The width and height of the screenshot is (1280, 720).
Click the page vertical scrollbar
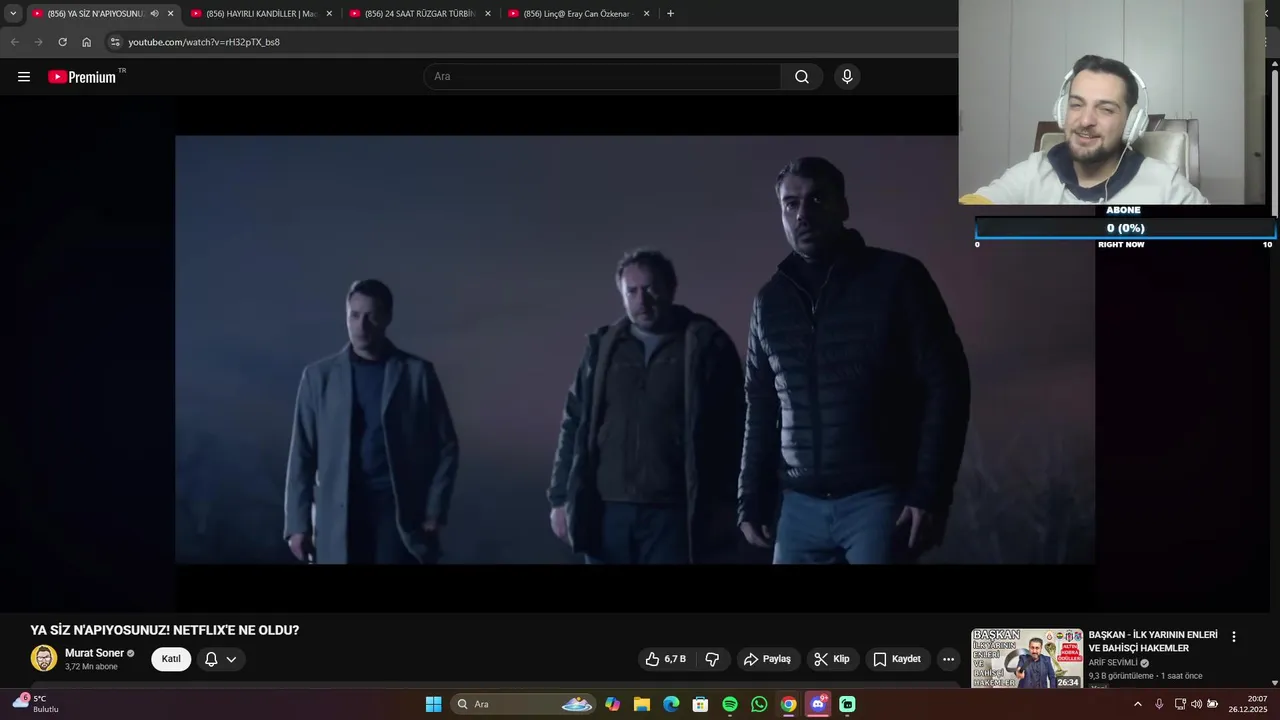[x=1275, y=140]
